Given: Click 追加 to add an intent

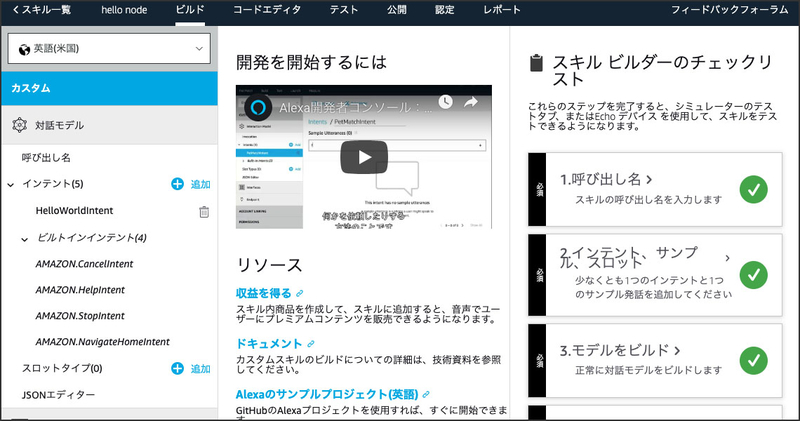Looking at the screenshot, I should tap(200, 184).
